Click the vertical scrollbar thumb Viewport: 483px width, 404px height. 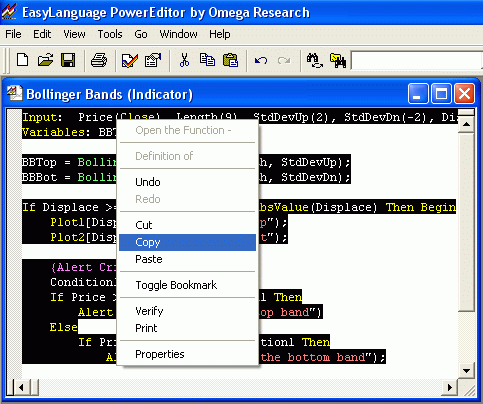pos(466,222)
